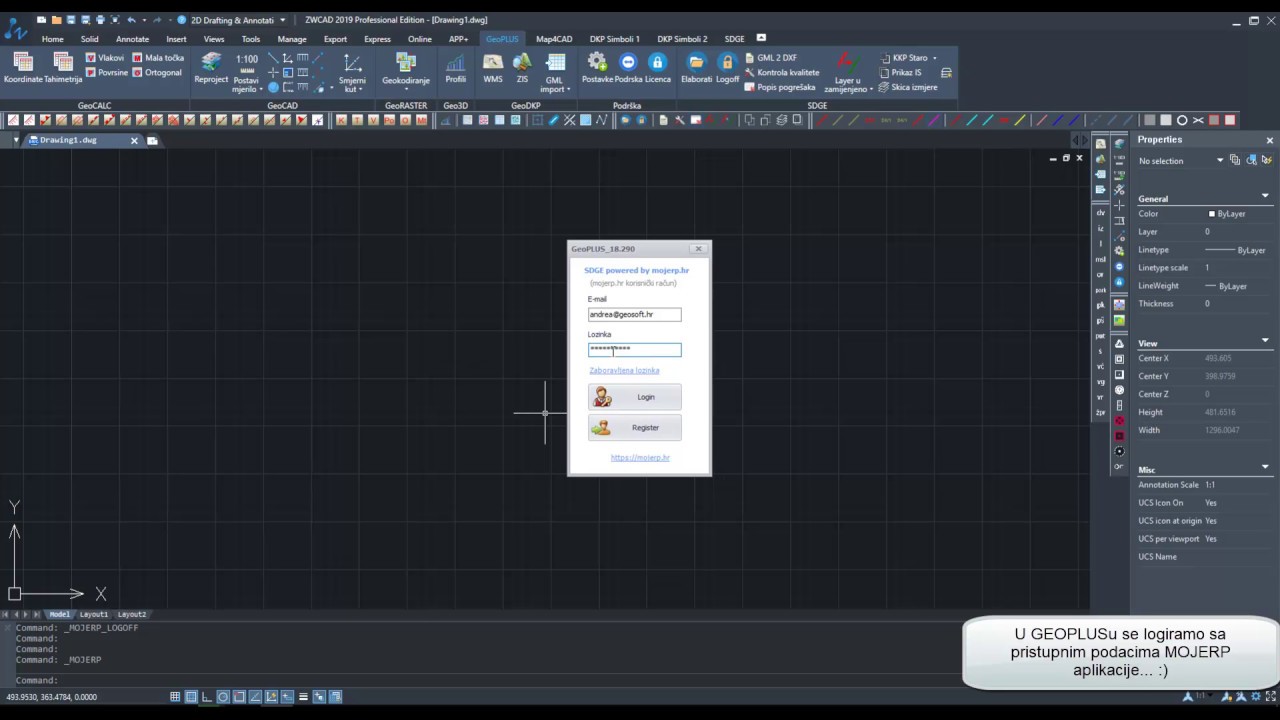
Task: Open the Koordinate tool in GeoCALC
Action: (23, 67)
